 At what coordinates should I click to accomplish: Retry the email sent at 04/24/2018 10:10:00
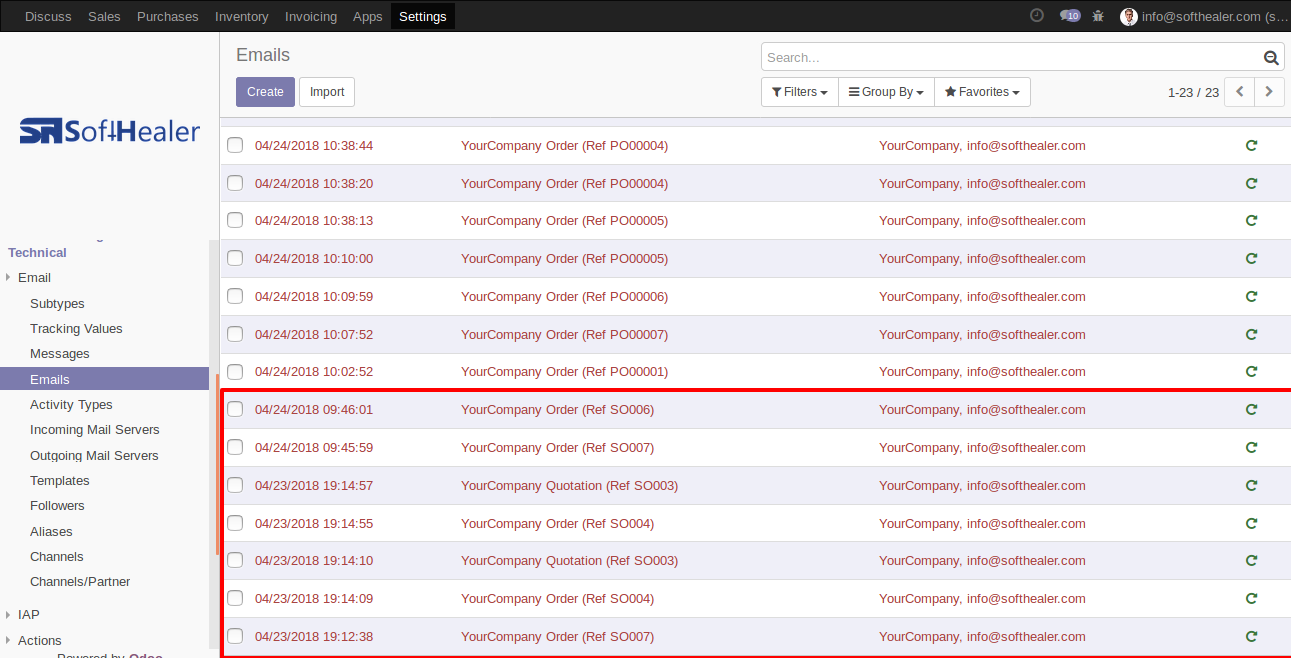1251,259
